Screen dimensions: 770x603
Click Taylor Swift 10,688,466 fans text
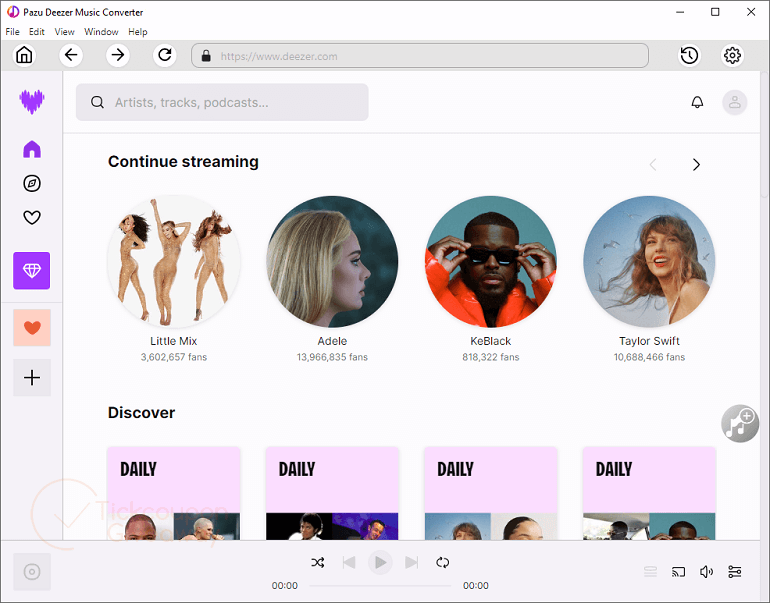pos(649,357)
